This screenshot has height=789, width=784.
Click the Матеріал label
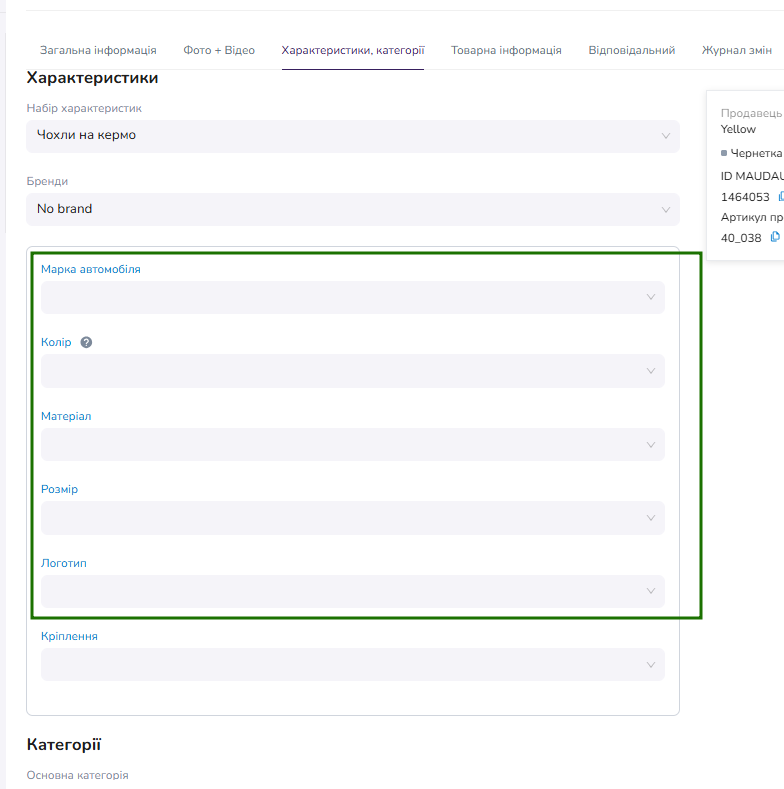coord(66,416)
